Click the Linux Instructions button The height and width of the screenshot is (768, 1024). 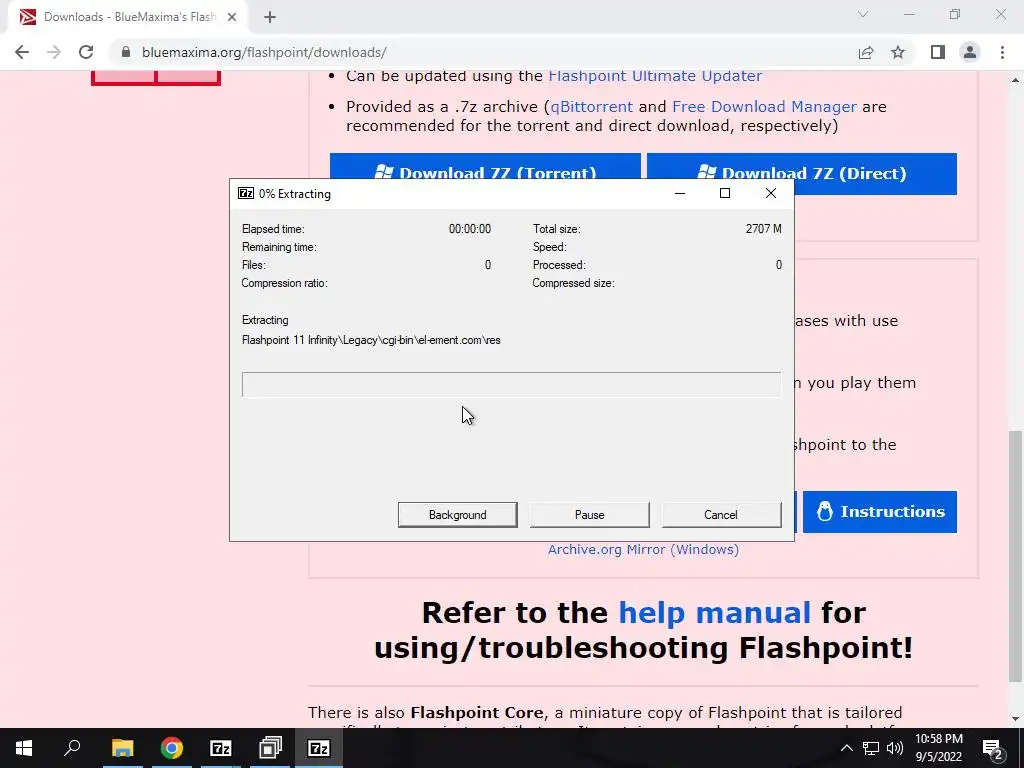click(x=880, y=511)
